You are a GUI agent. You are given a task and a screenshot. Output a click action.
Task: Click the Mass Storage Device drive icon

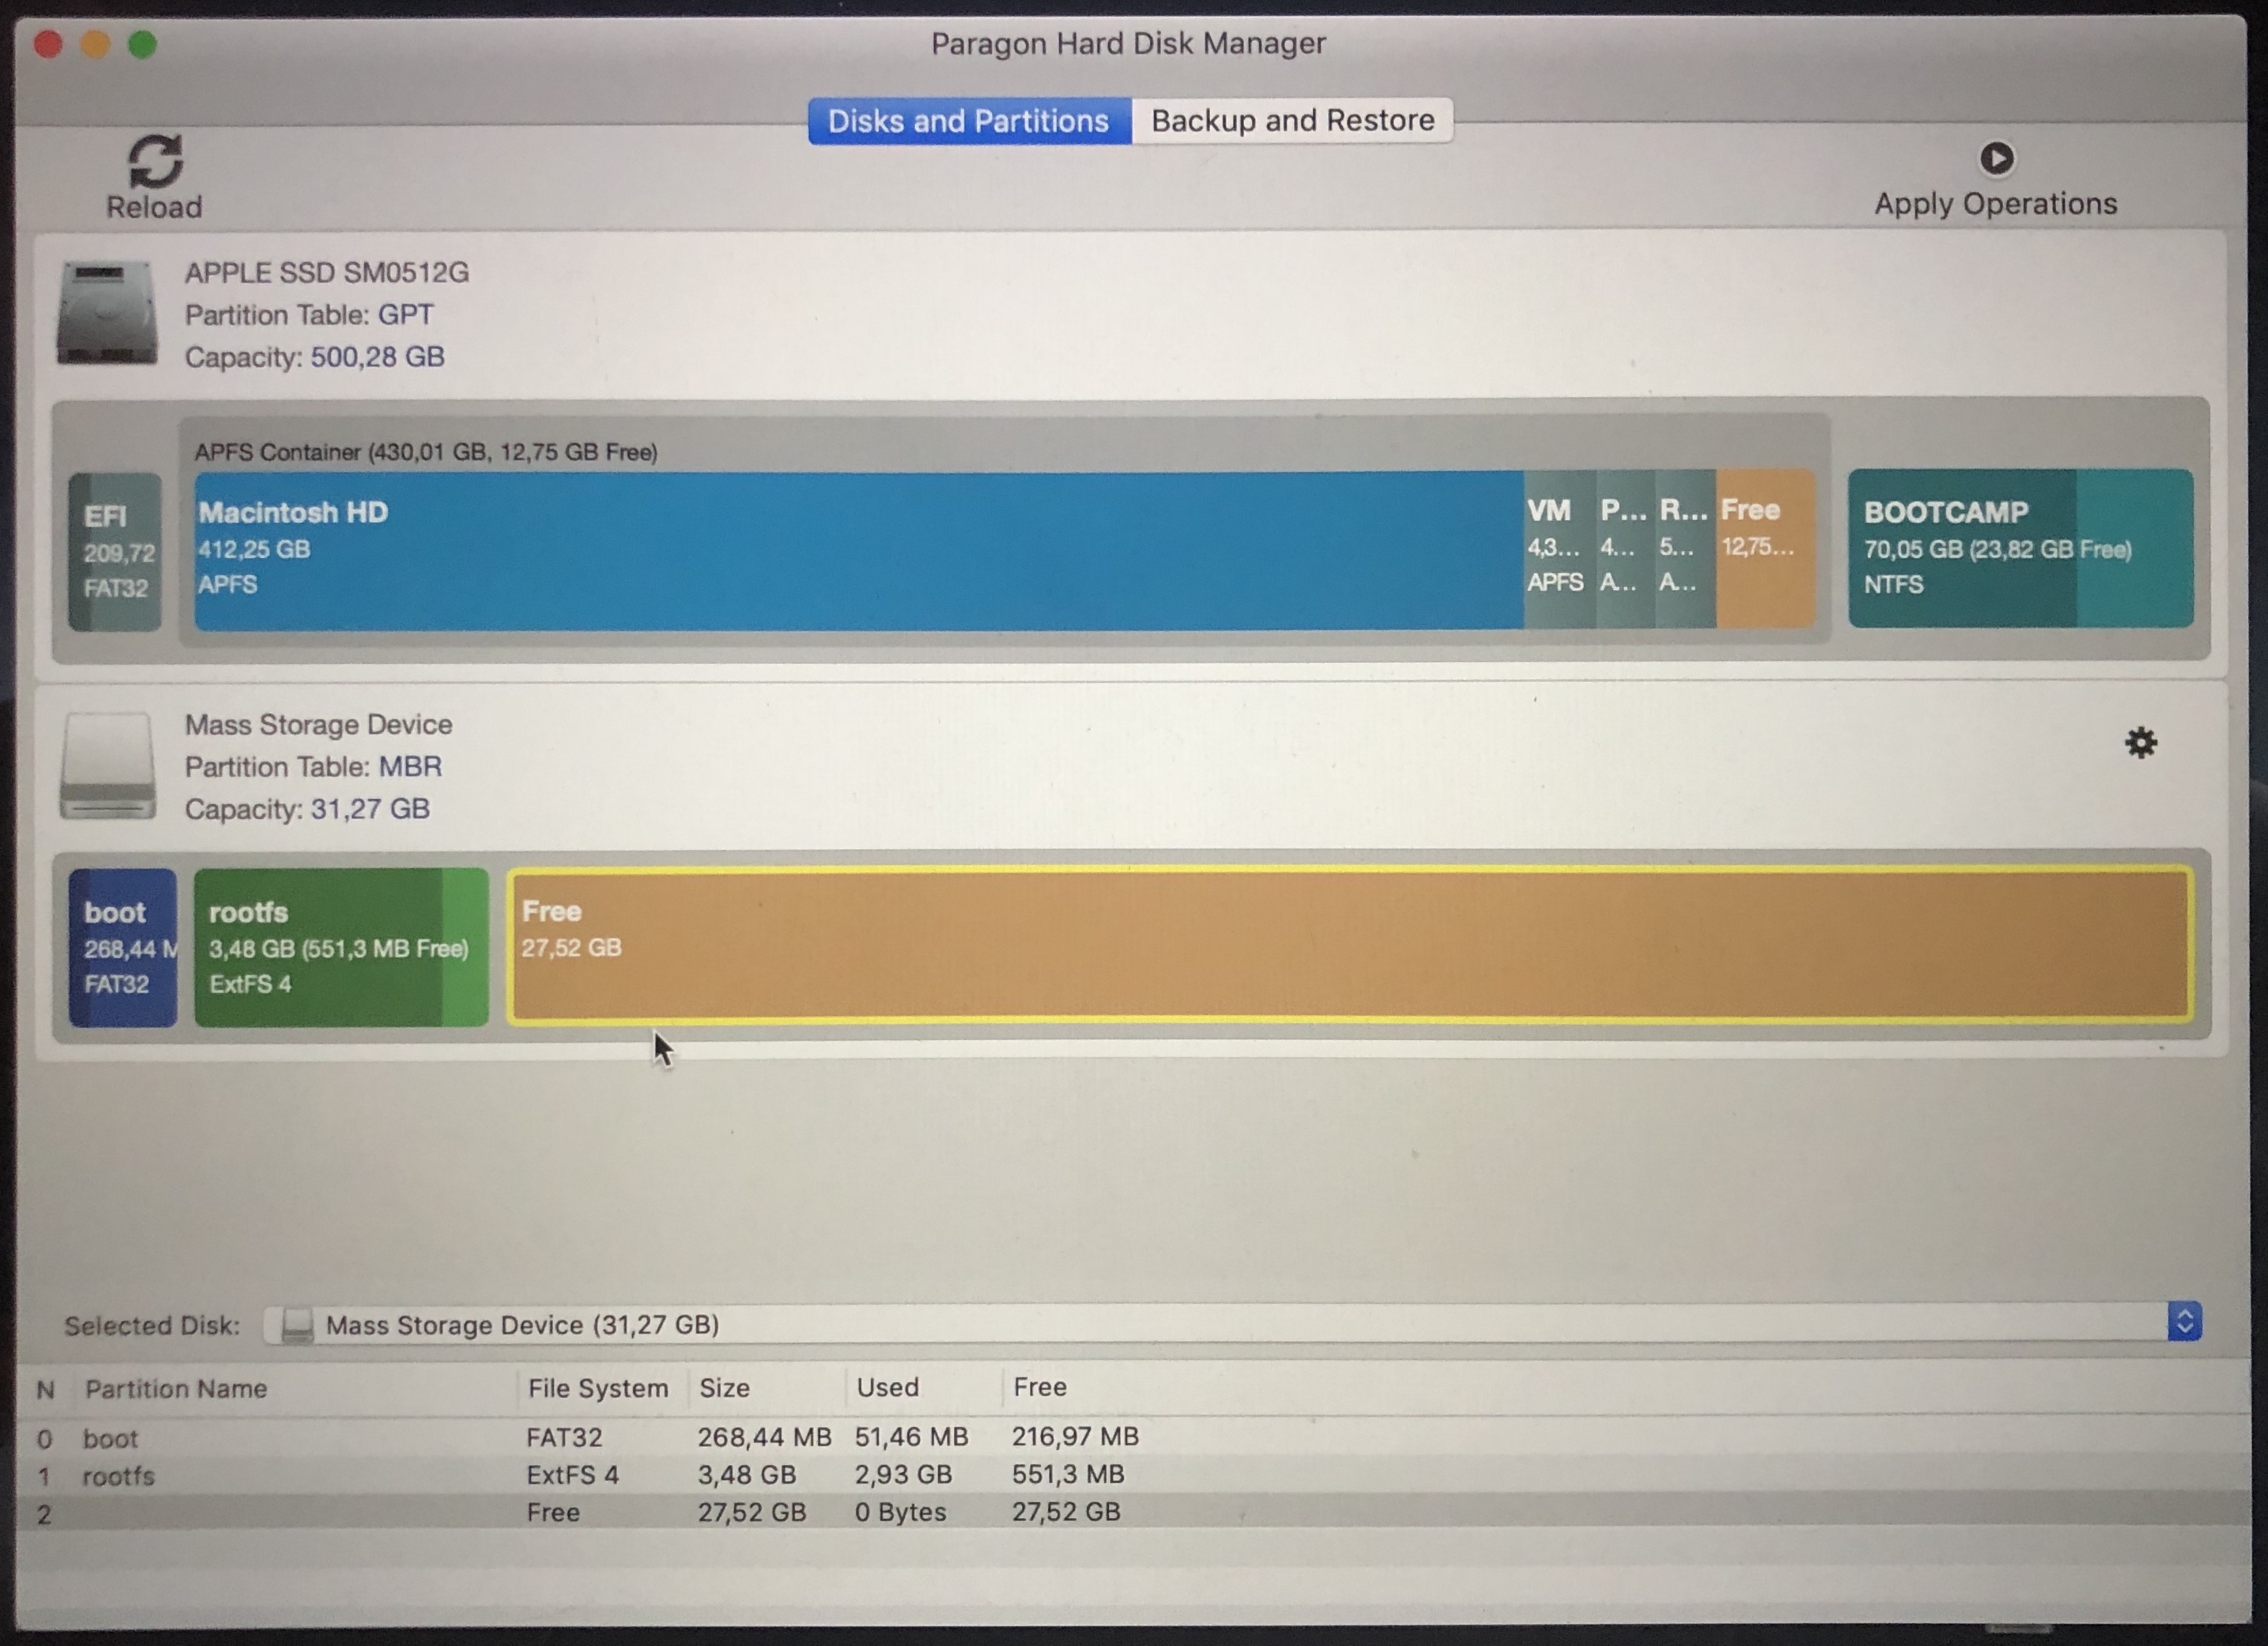[107, 766]
